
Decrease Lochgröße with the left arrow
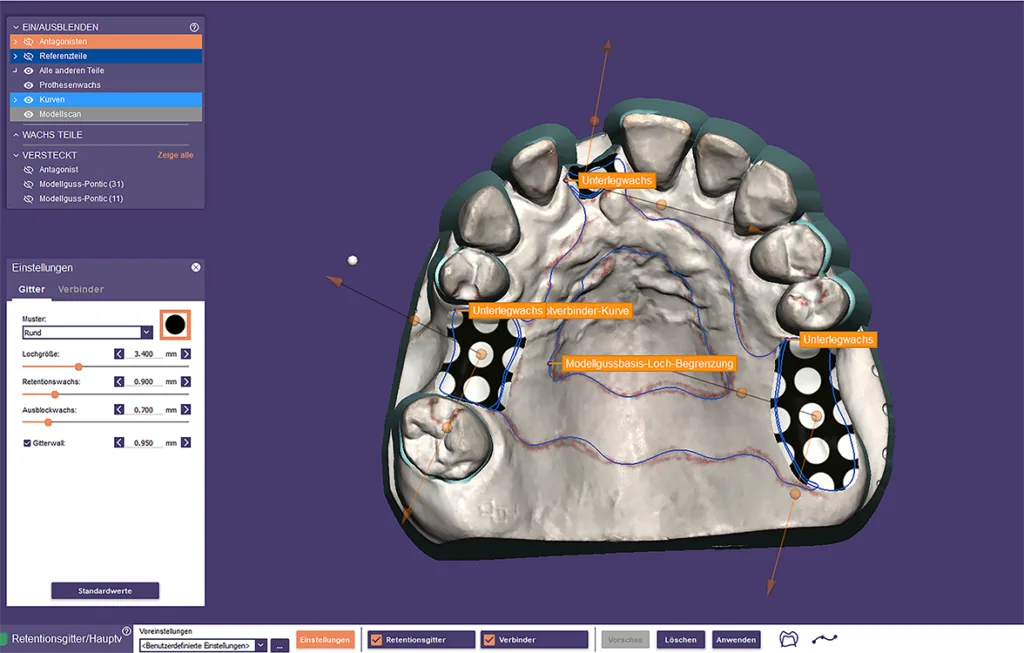(119, 354)
